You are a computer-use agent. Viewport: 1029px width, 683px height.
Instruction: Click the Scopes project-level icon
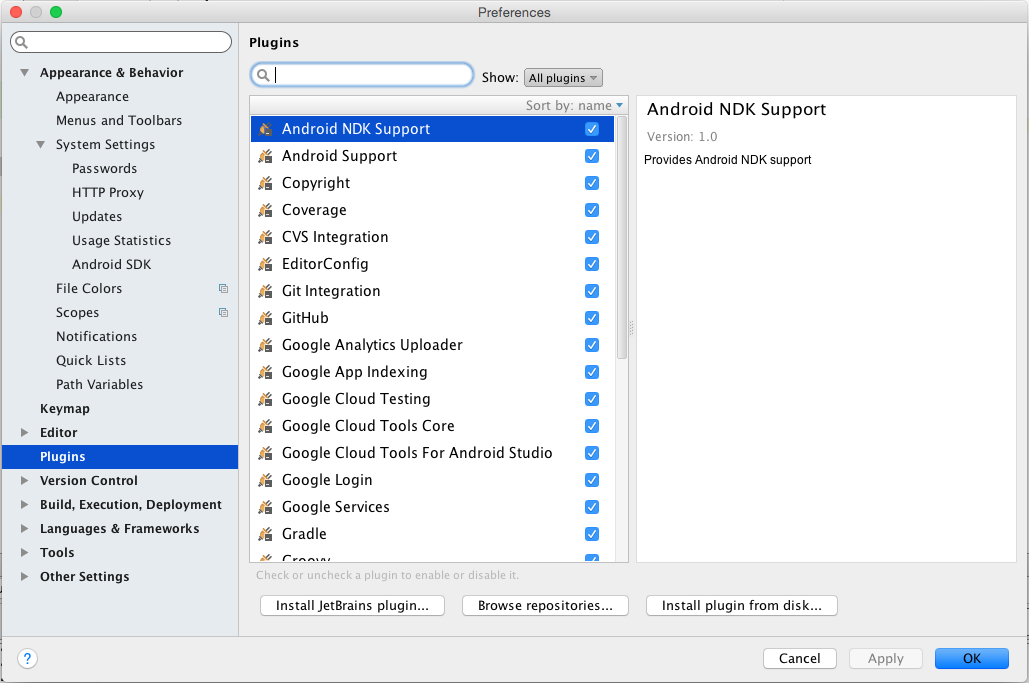point(223,312)
